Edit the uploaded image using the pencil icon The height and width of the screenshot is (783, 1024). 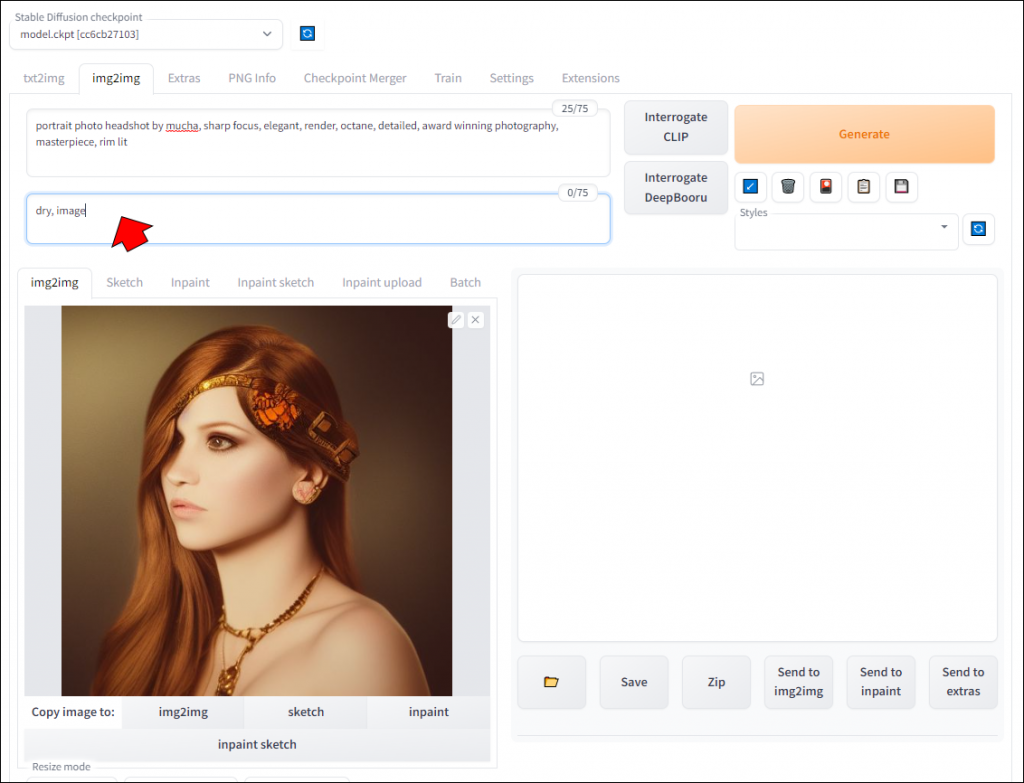coord(455,319)
